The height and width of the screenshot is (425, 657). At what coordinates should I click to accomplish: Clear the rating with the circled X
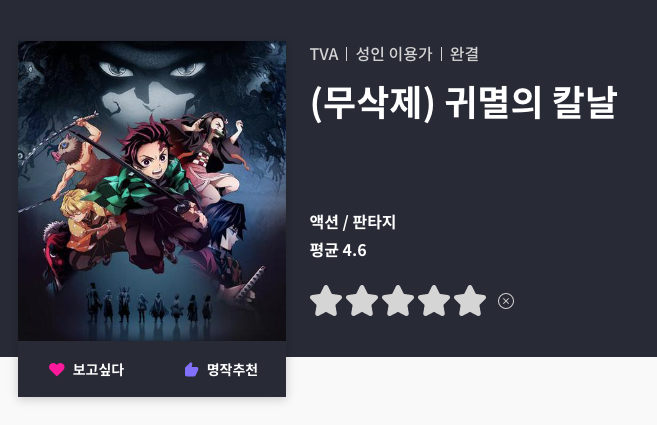(506, 301)
